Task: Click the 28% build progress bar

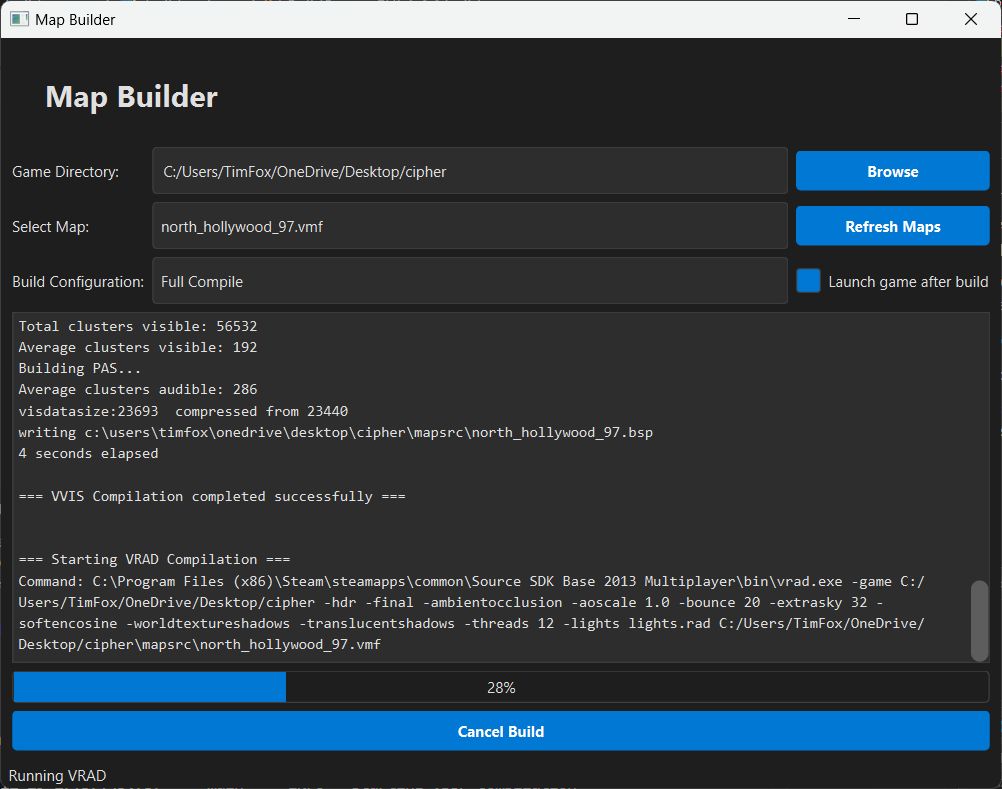Action: click(500, 688)
